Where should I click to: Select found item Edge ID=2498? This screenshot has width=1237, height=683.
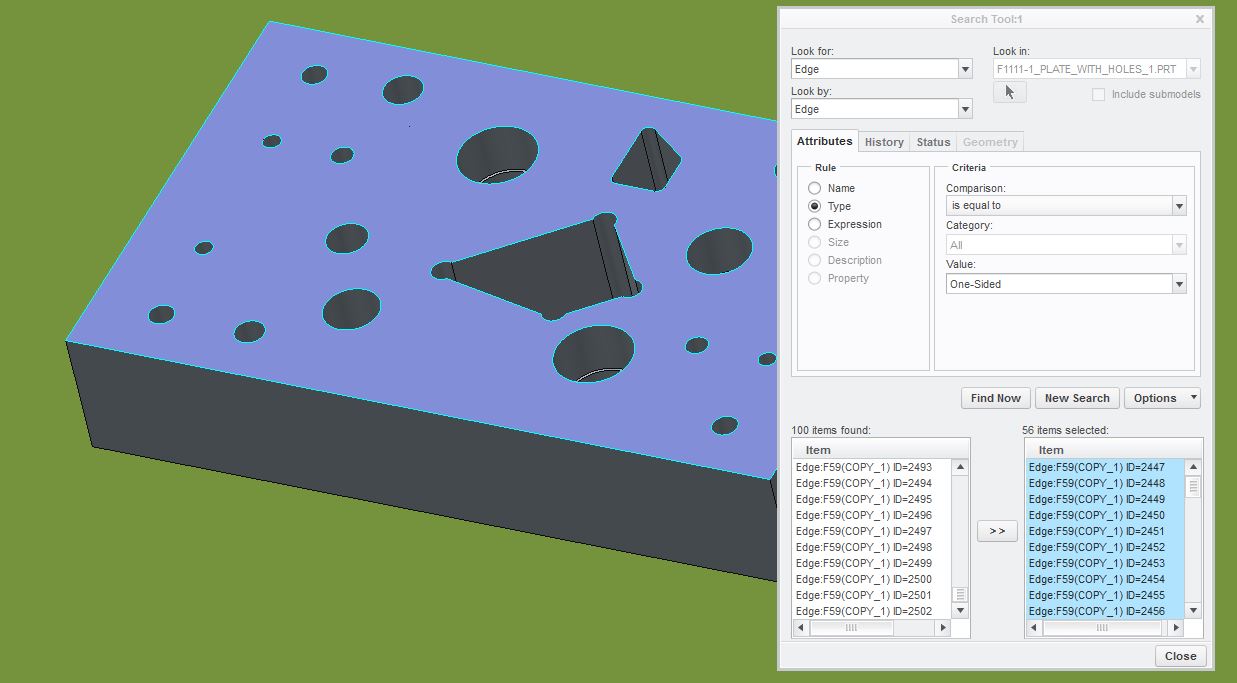pos(872,547)
